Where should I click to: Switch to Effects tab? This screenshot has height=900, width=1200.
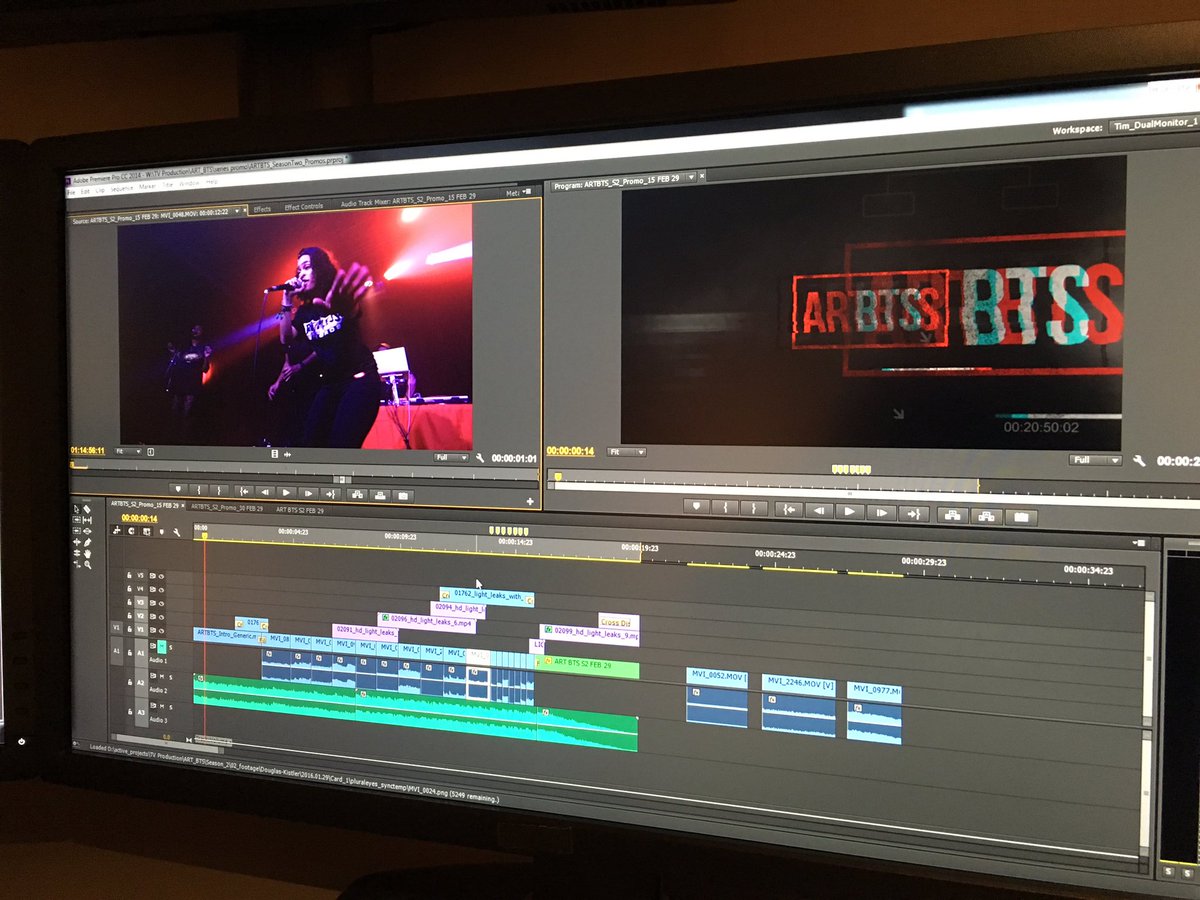(262, 209)
